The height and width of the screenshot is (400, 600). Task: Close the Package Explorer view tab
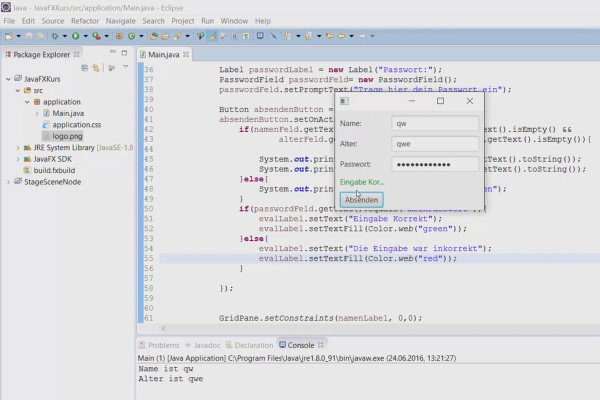tap(77, 54)
